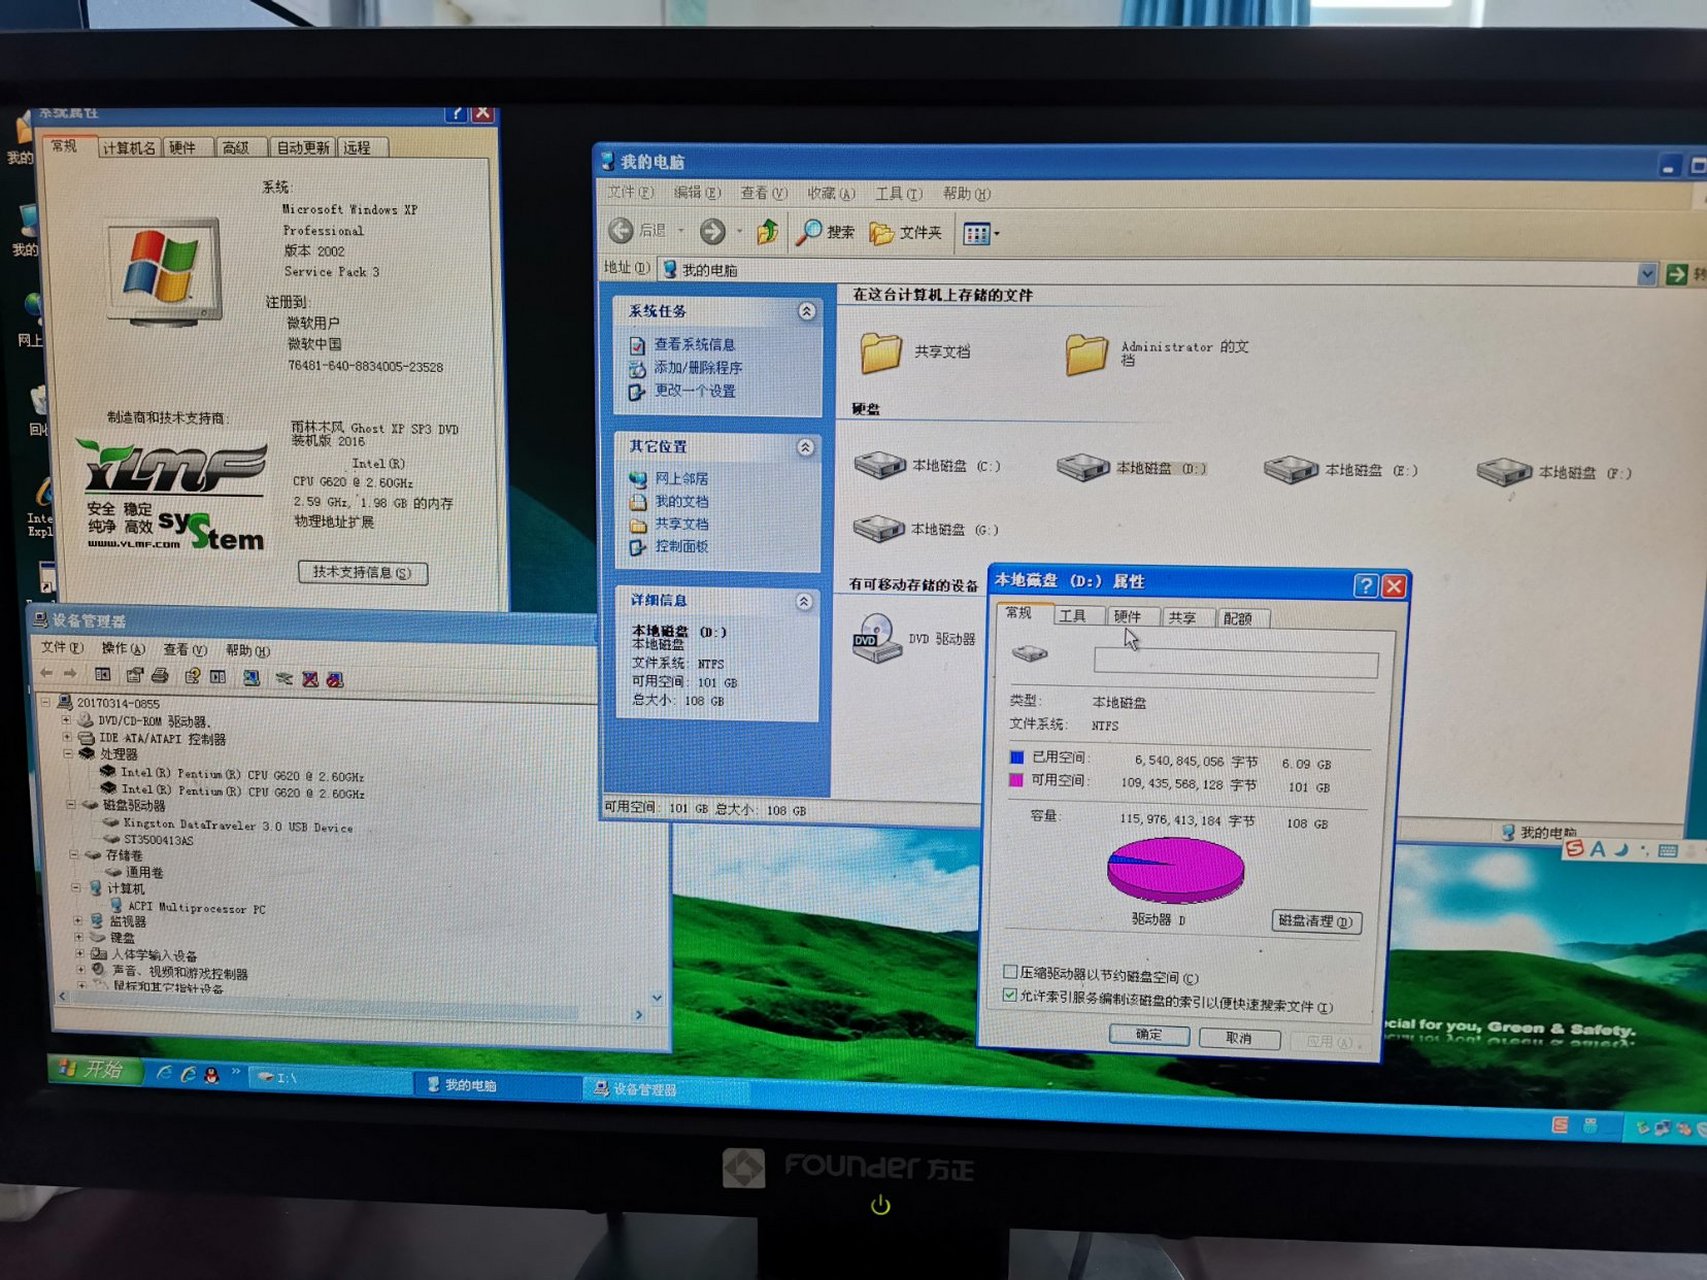Screen dimensions: 1707x1280
Task: Select Local Disk (F:) drive icon
Action: pos(1504,471)
